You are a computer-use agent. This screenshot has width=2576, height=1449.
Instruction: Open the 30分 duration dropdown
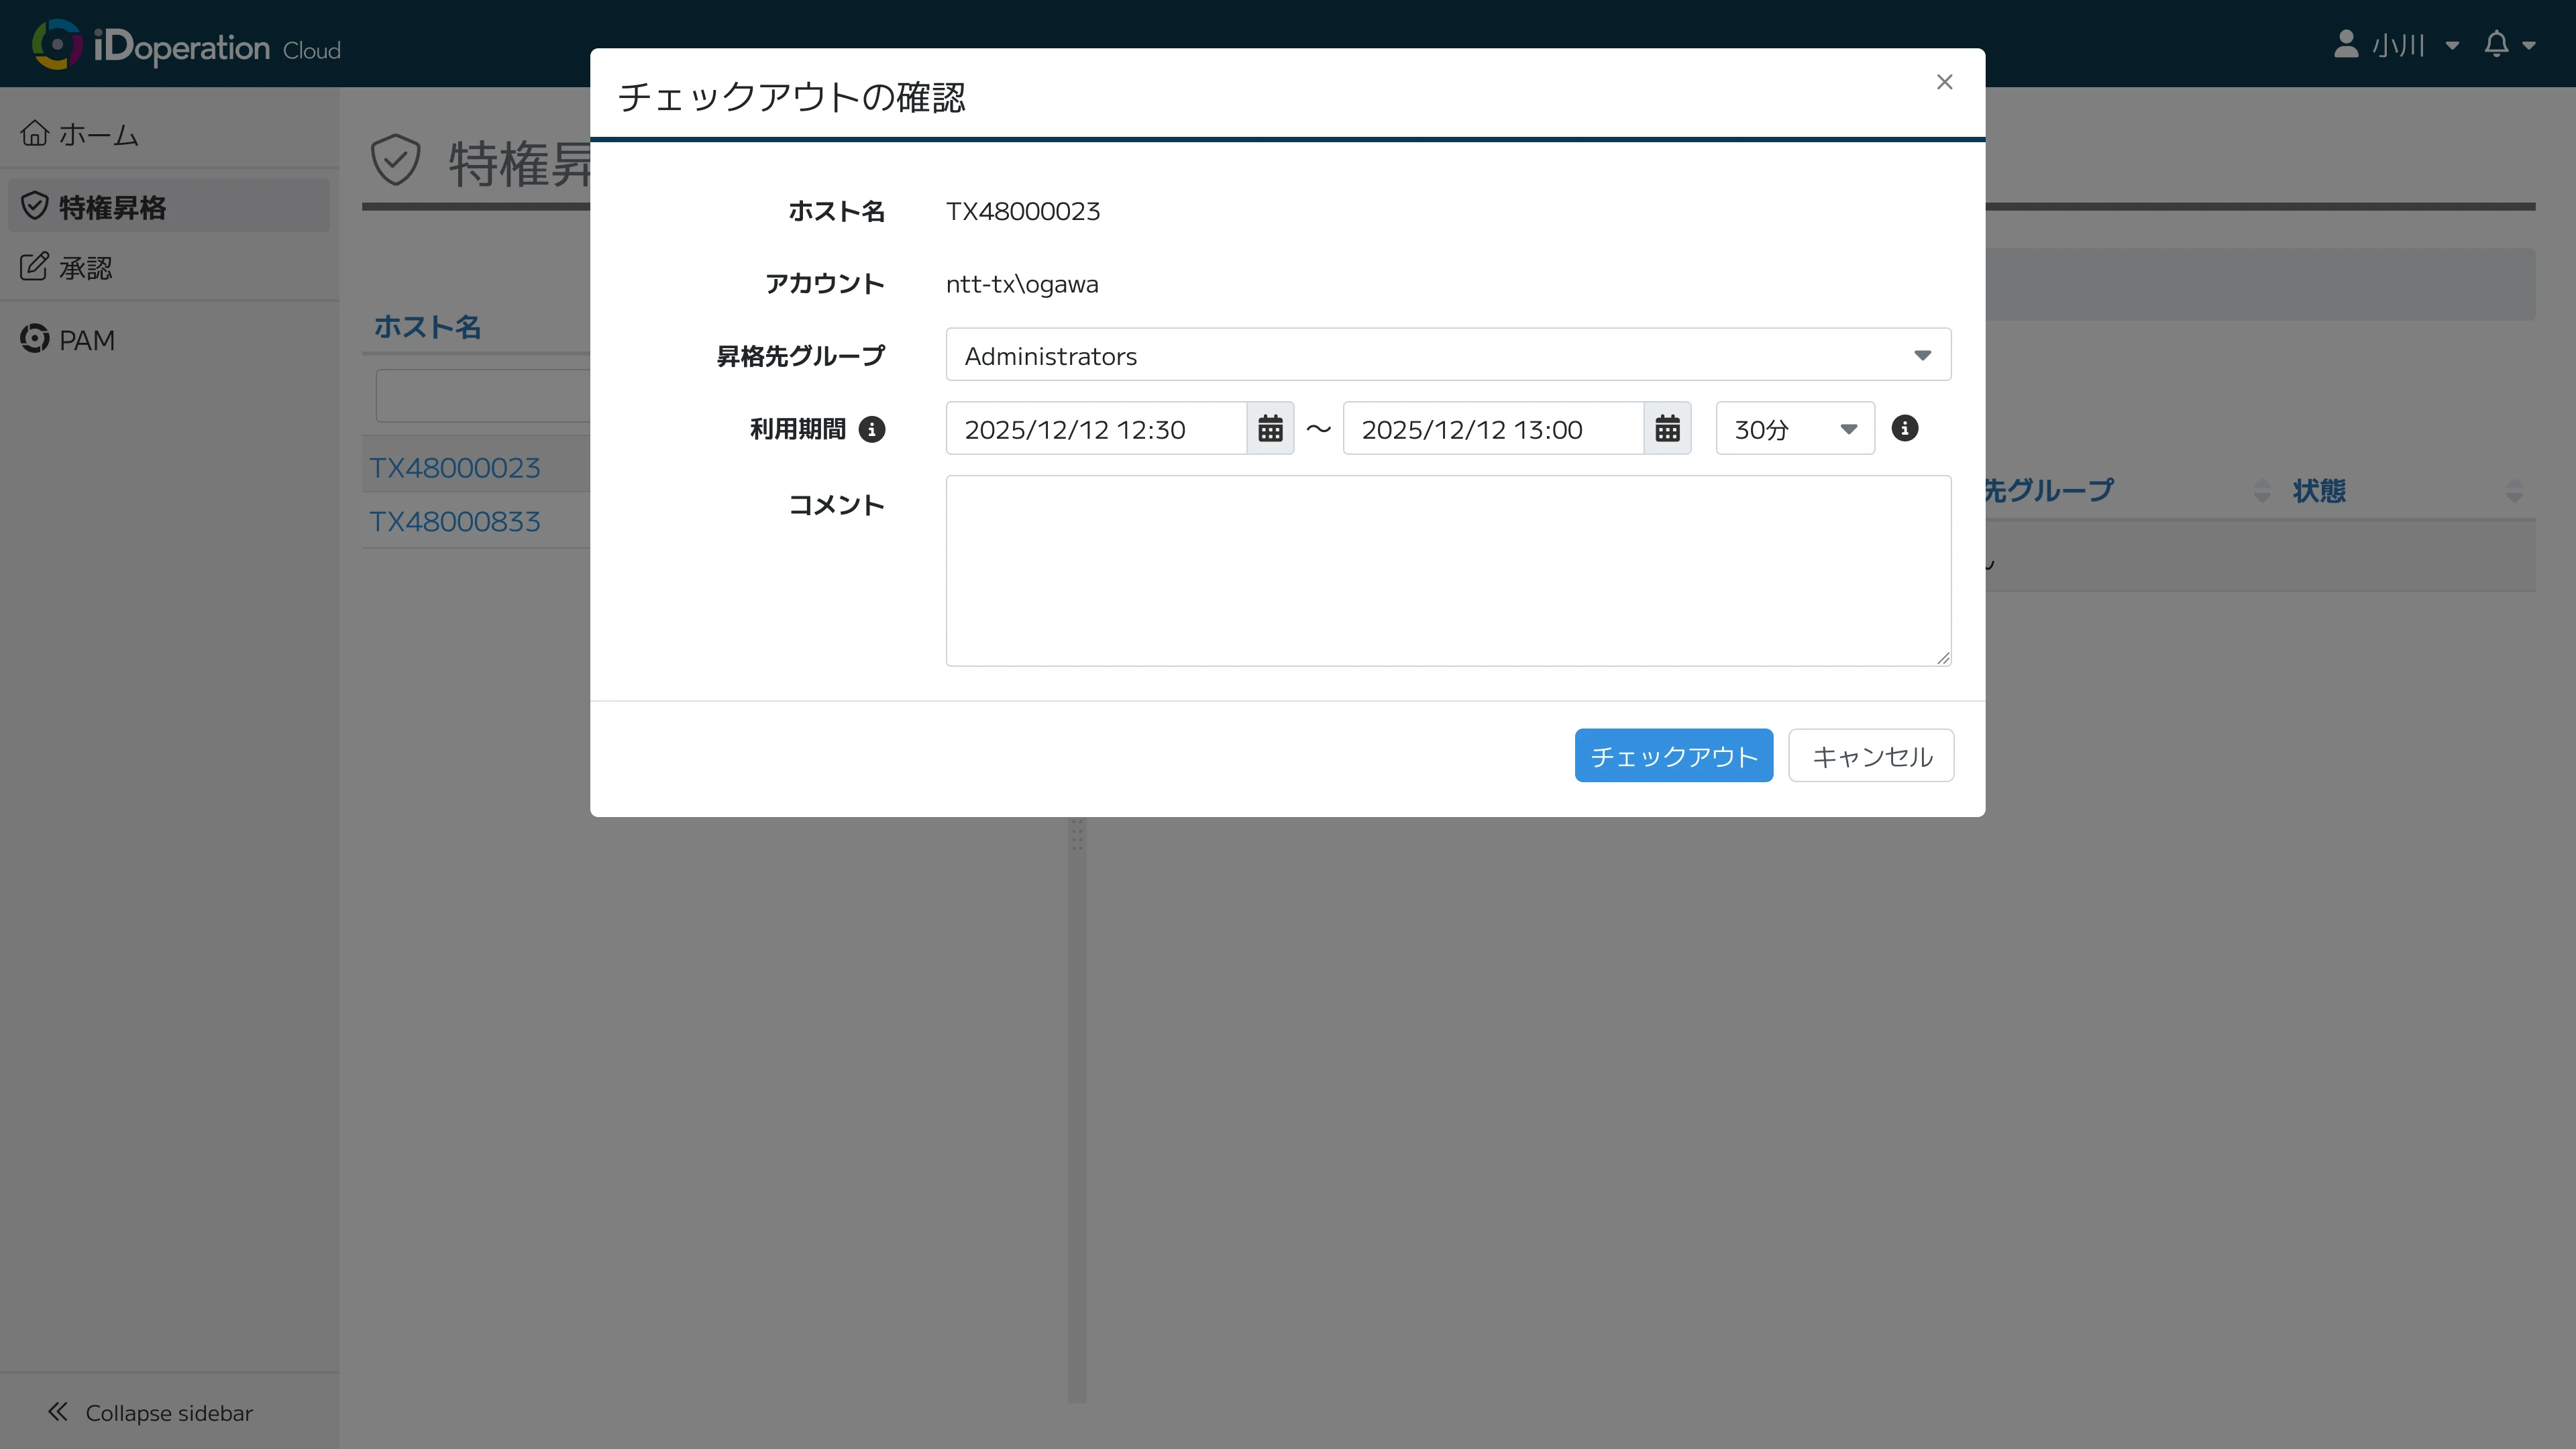(1794, 429)
